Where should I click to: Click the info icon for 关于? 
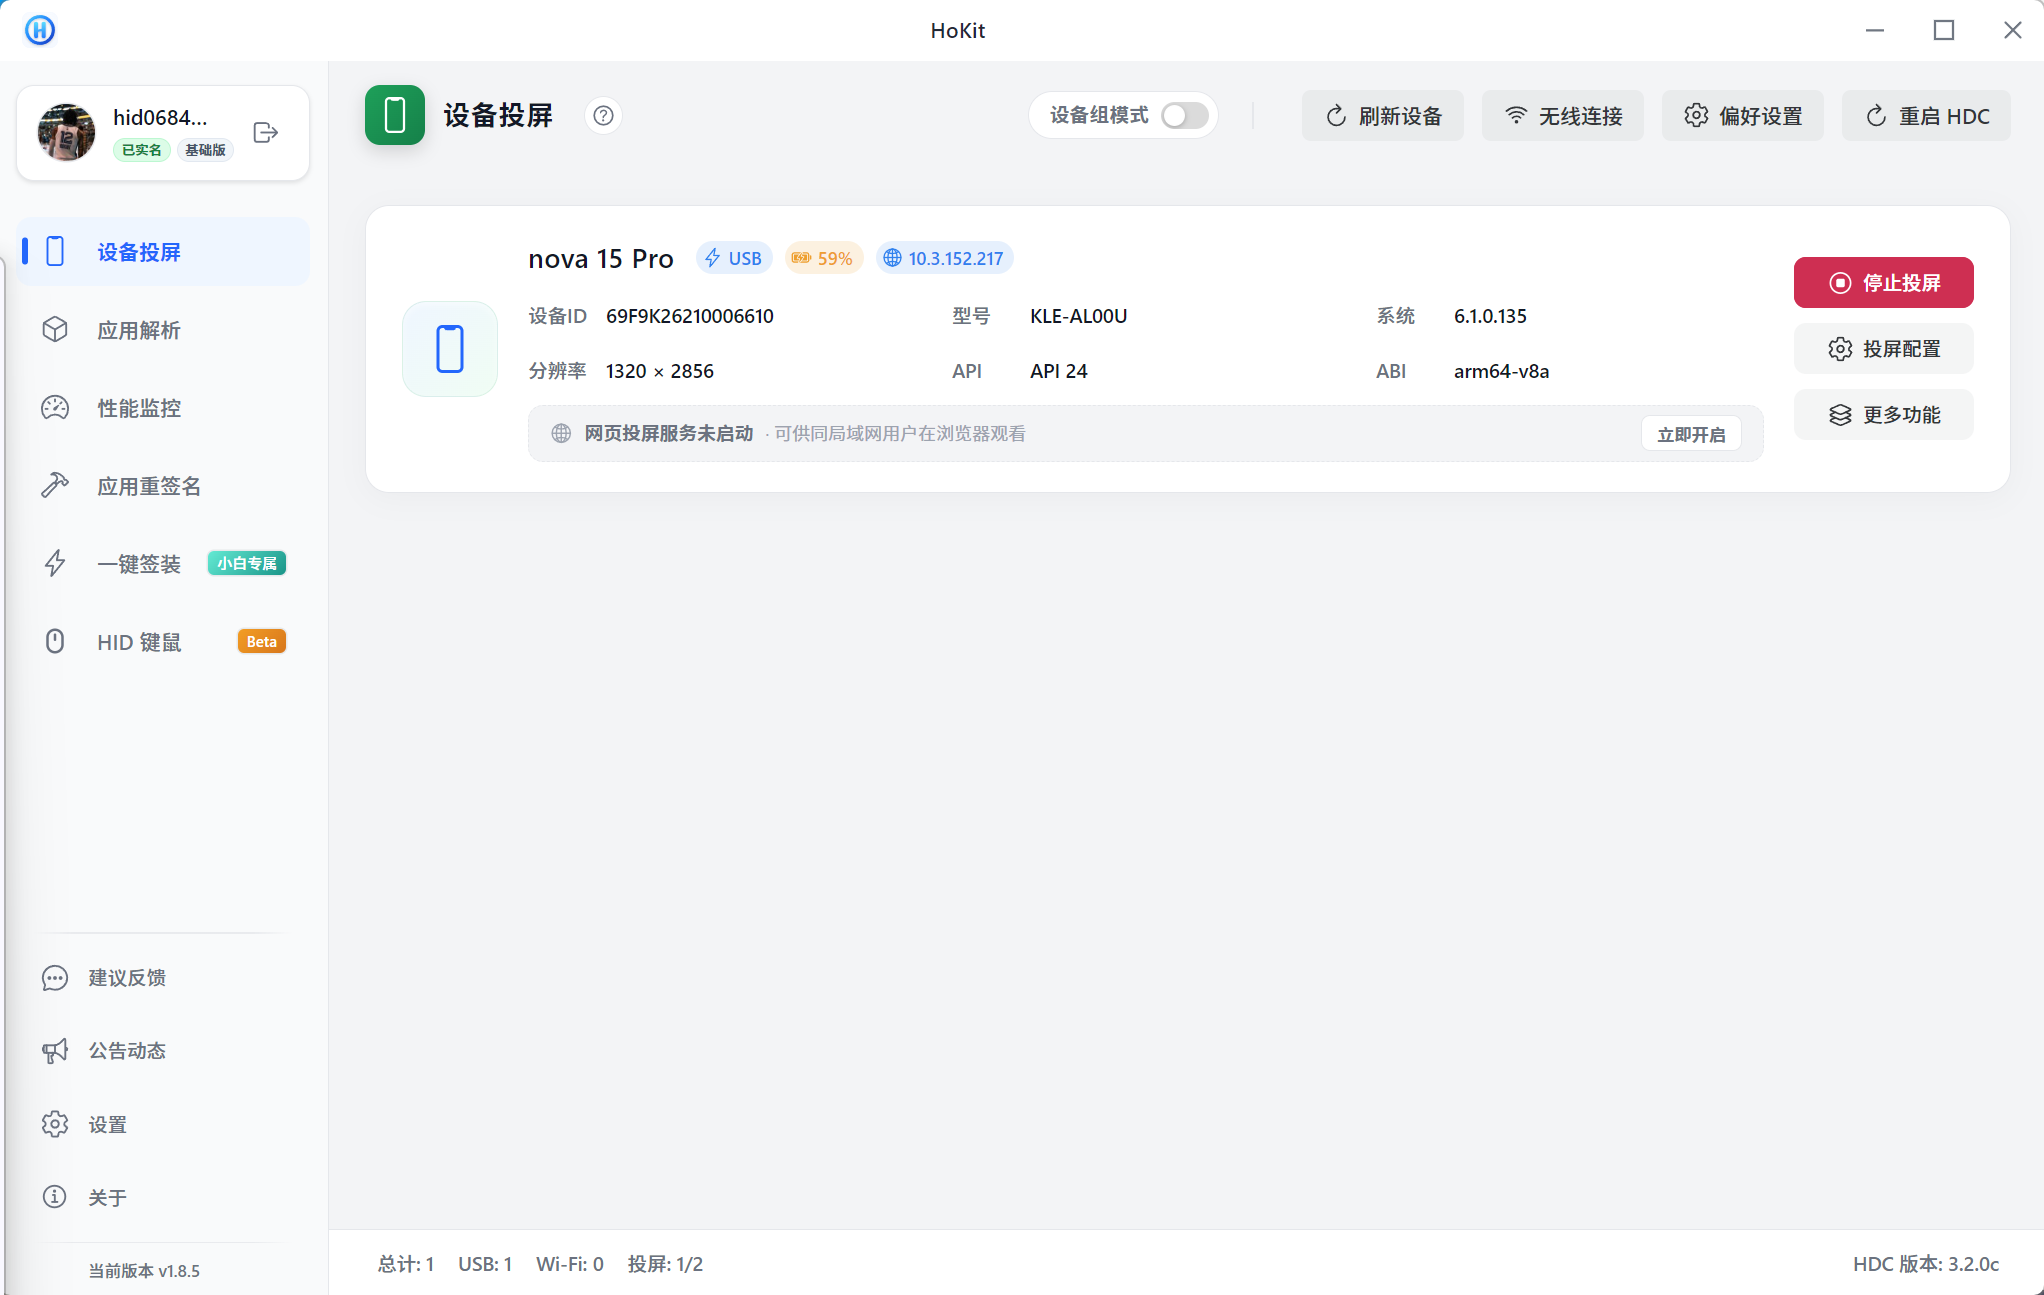click(55, 1197)
